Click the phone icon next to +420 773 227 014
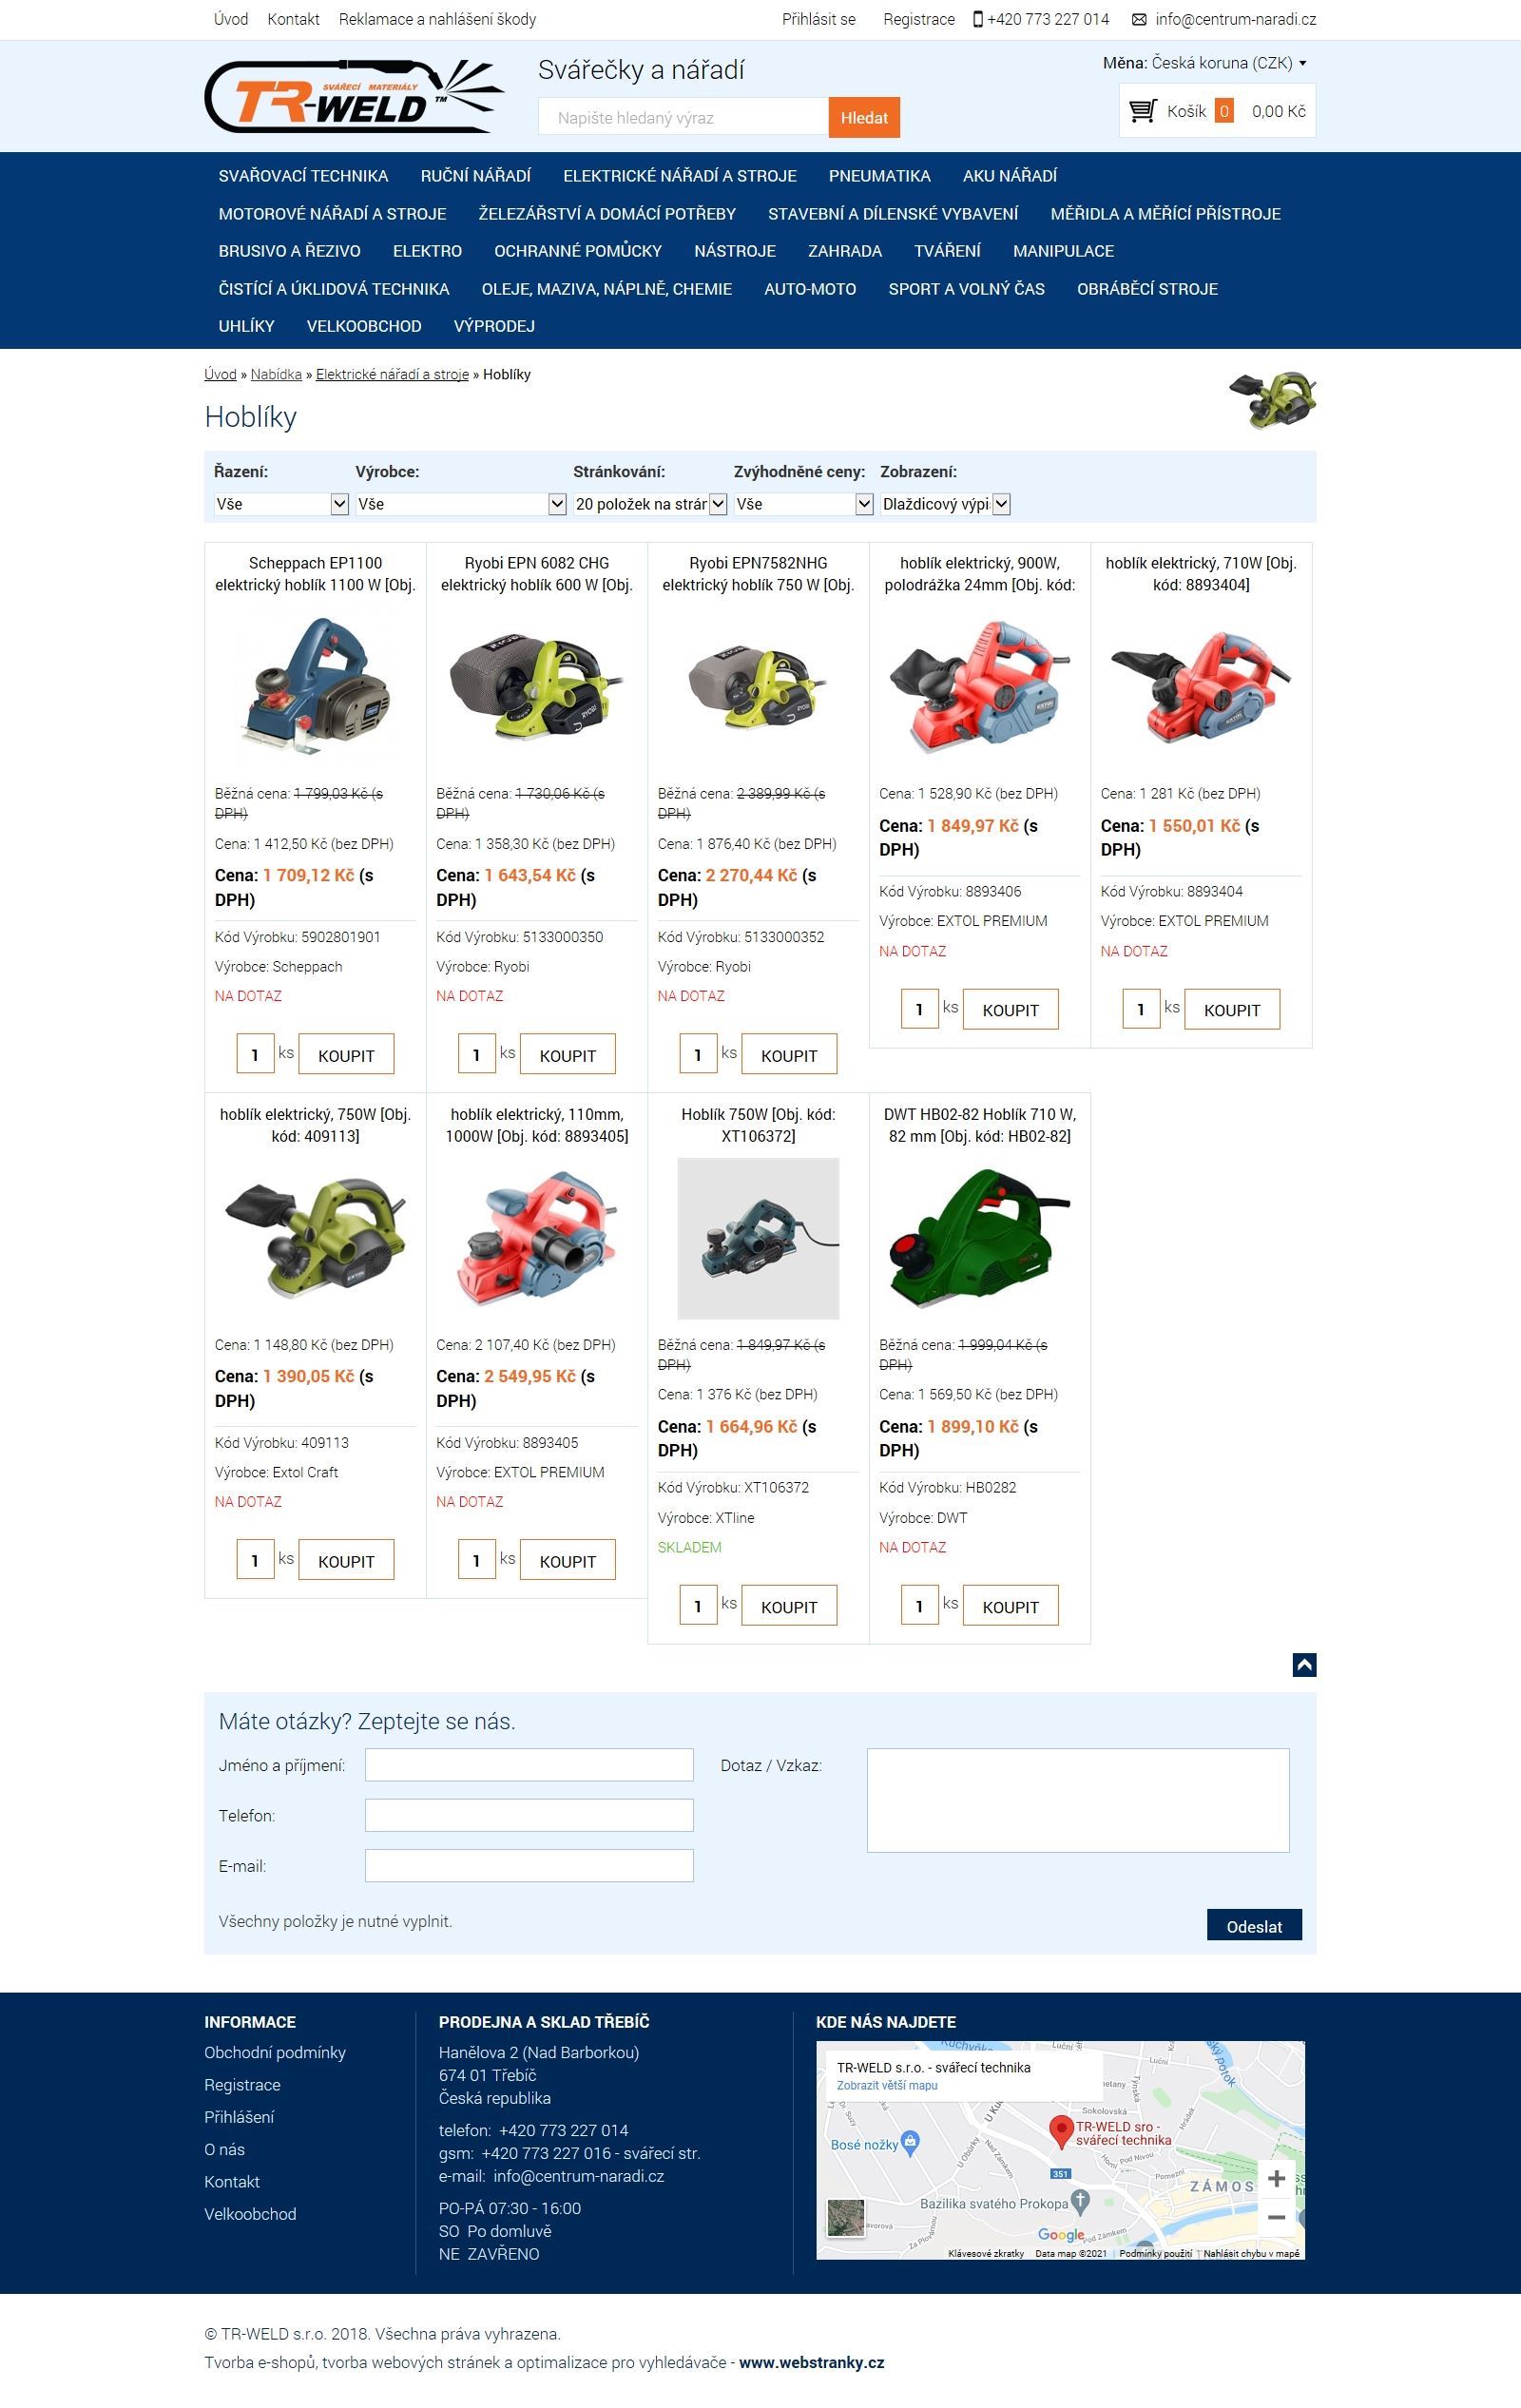Image resolution: width=1521 pixels, height=2408 pixels. [x=977, y=19]
